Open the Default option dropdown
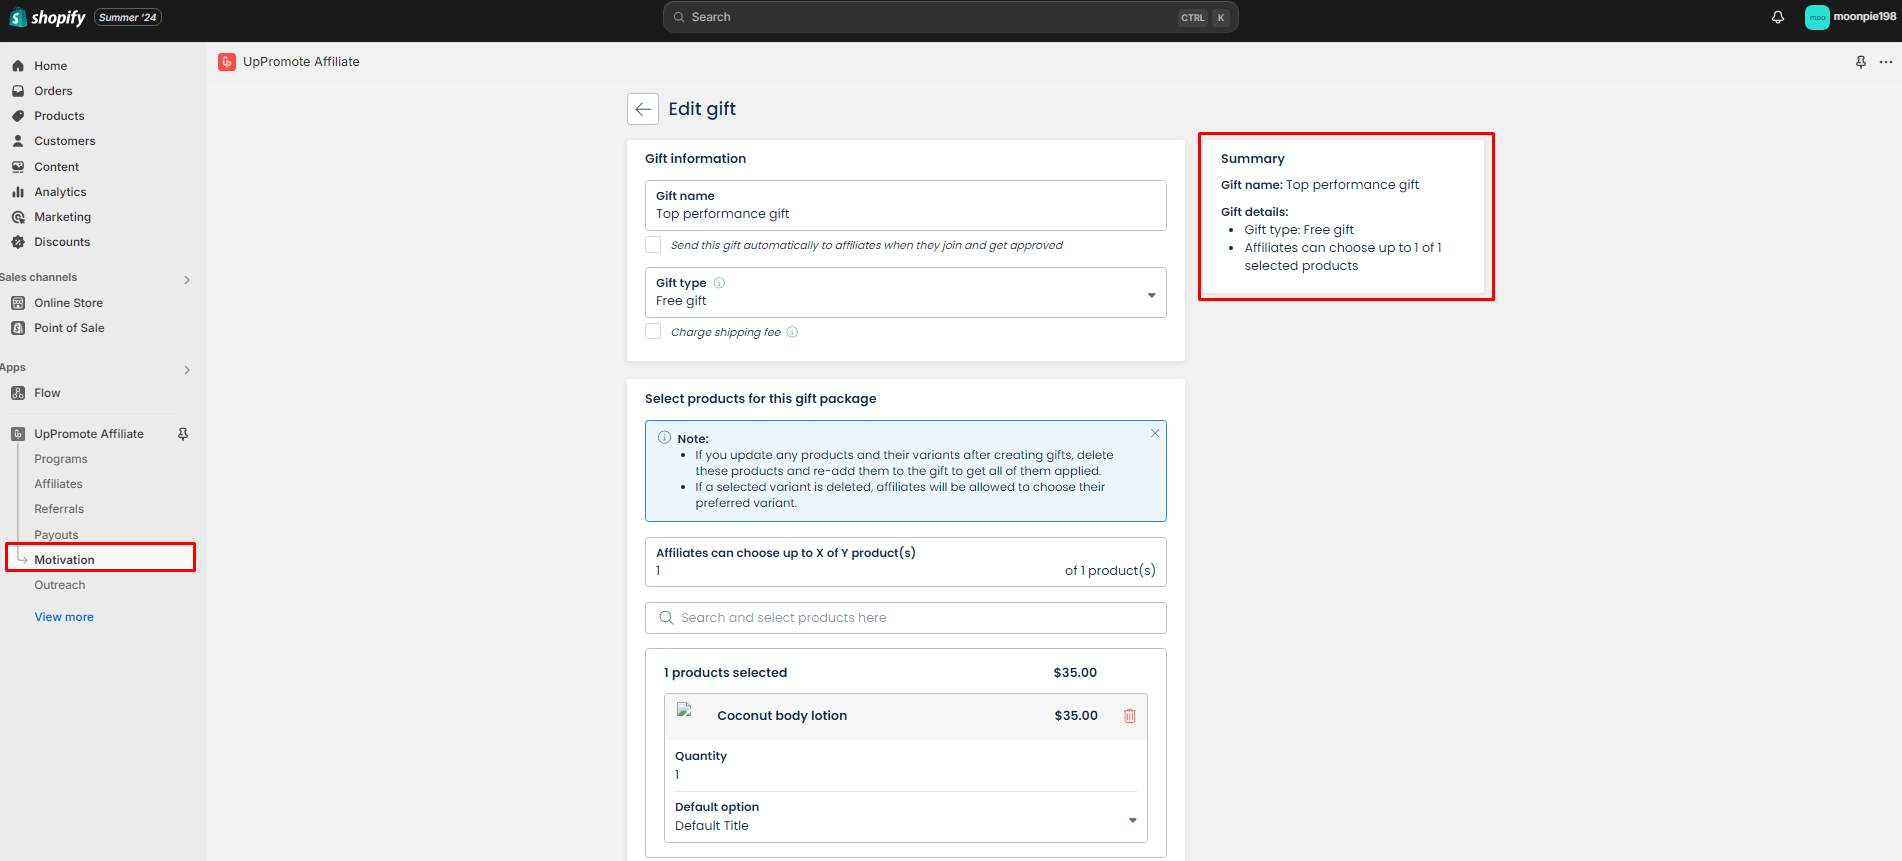The image size is (1902, 861). pos(906,817)
